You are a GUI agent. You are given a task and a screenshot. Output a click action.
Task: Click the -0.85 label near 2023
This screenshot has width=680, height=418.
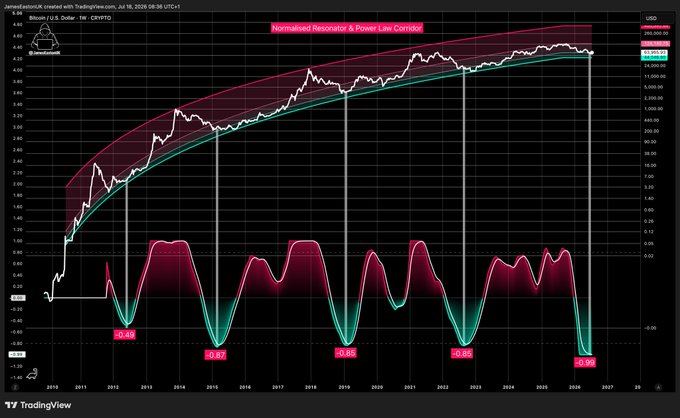(461, 353)
